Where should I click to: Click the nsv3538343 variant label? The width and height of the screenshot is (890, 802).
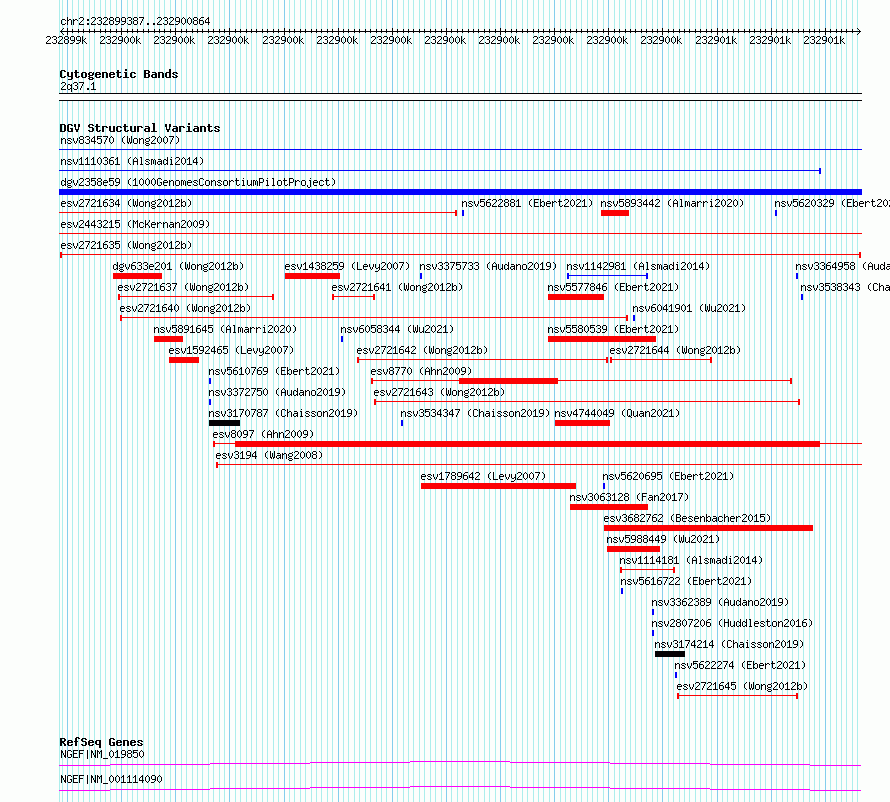845,287
